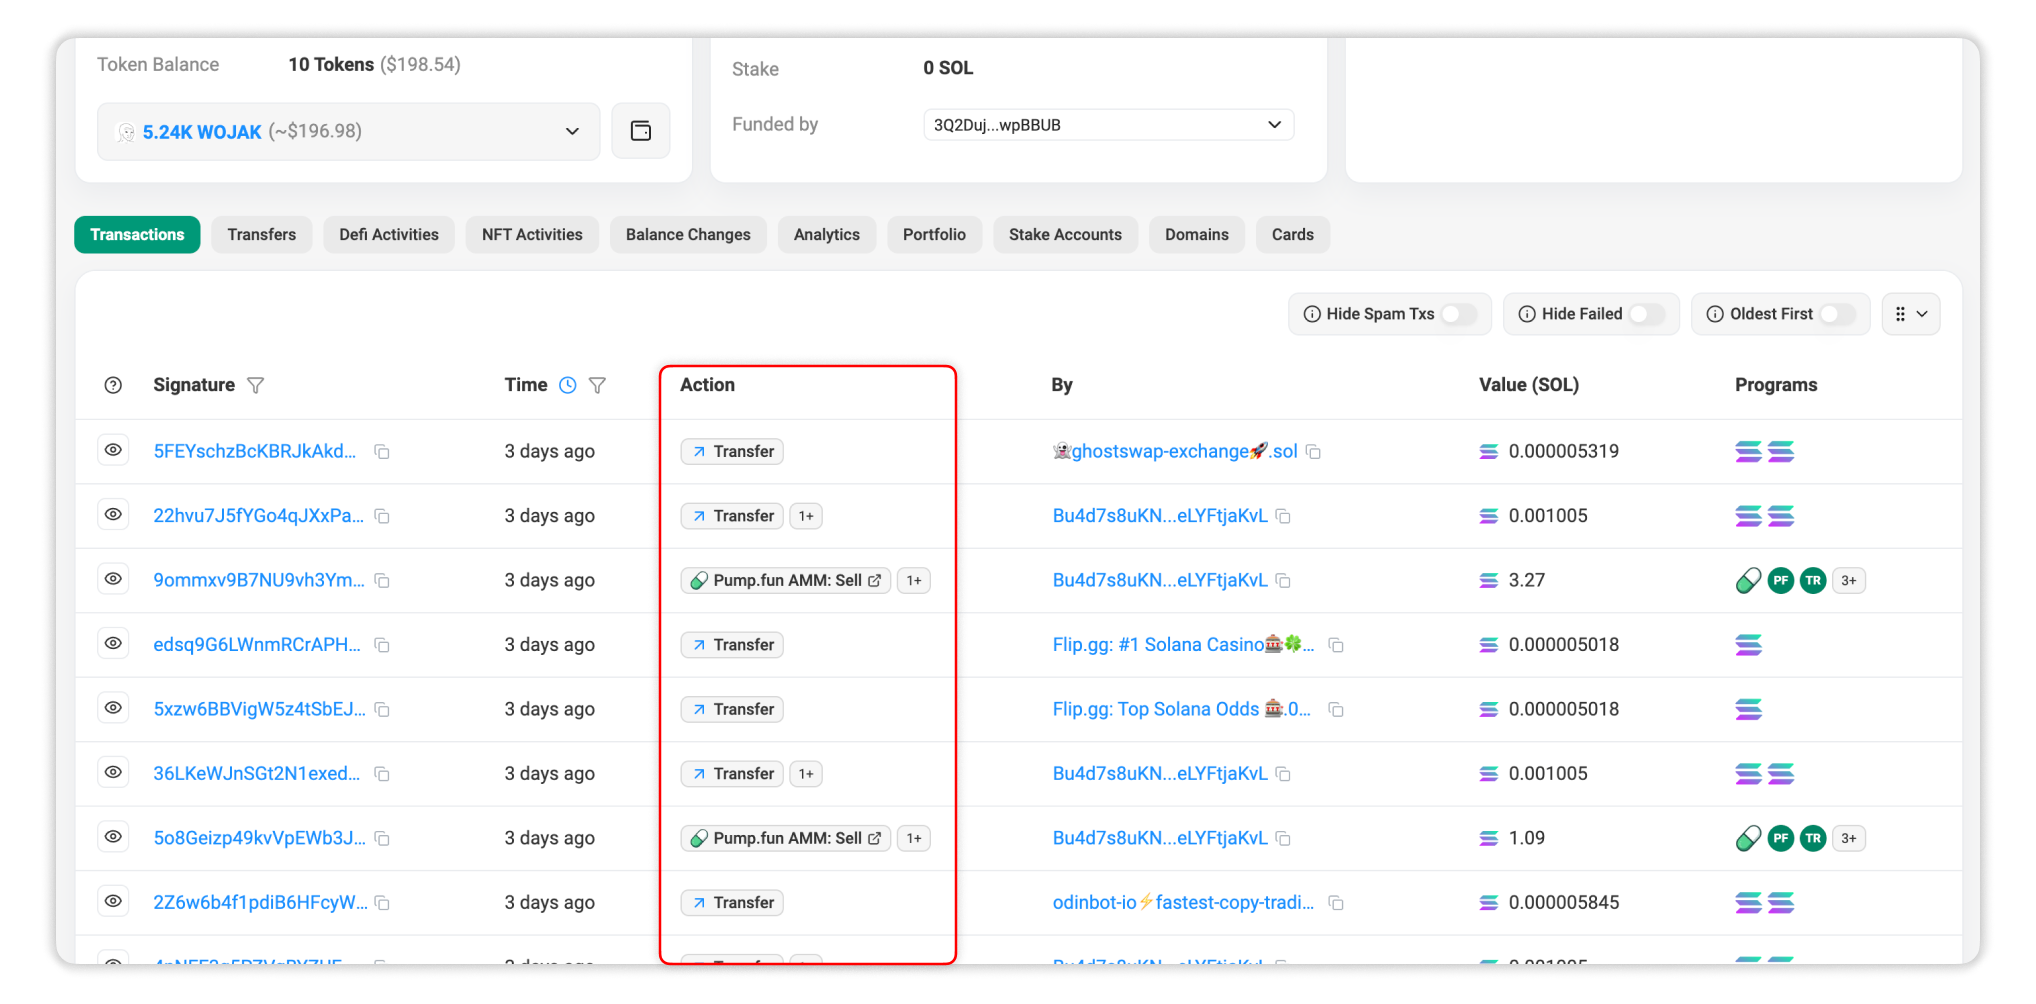The height and width of the screenshot is (1004, 2036).
Task: Click the Pump.fun pill program icon
Action: click(x=1747, y=580)
